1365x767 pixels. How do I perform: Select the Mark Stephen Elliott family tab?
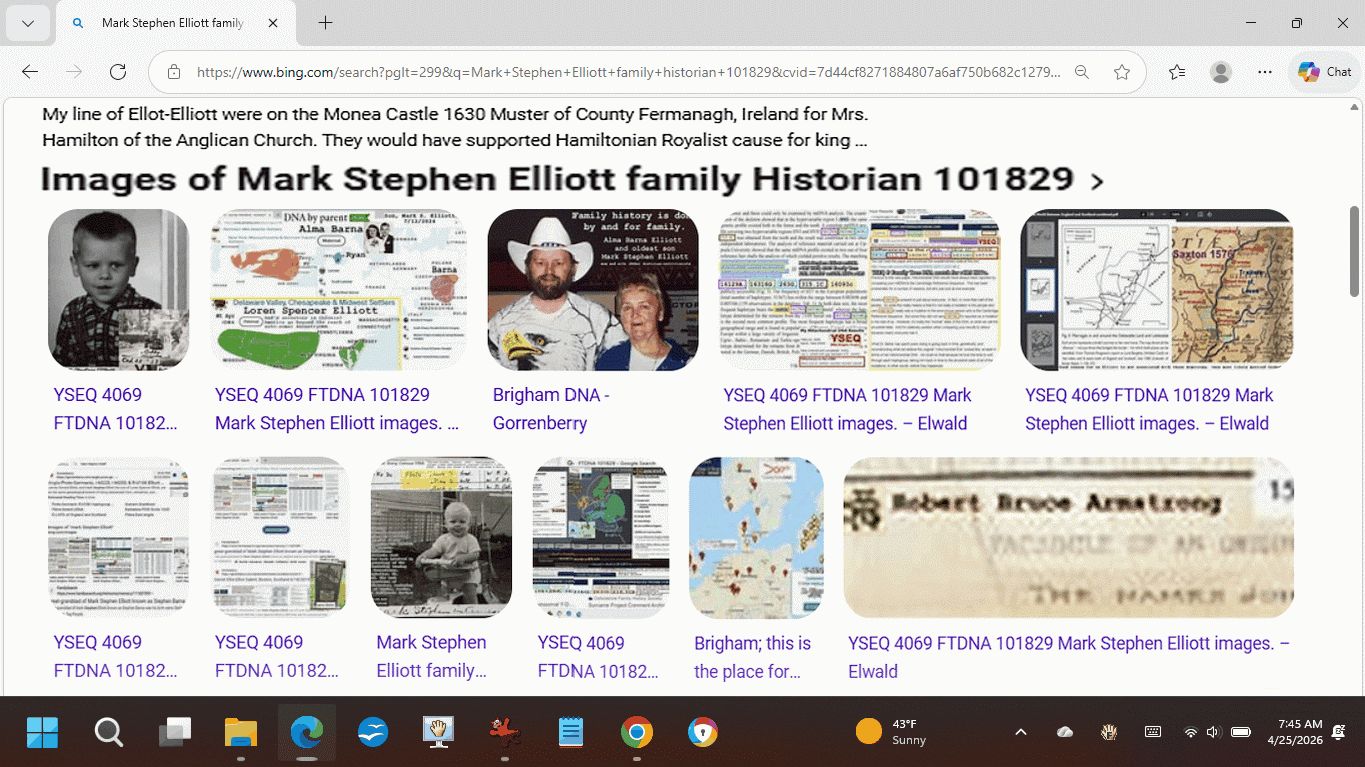(x=172, y=23)
